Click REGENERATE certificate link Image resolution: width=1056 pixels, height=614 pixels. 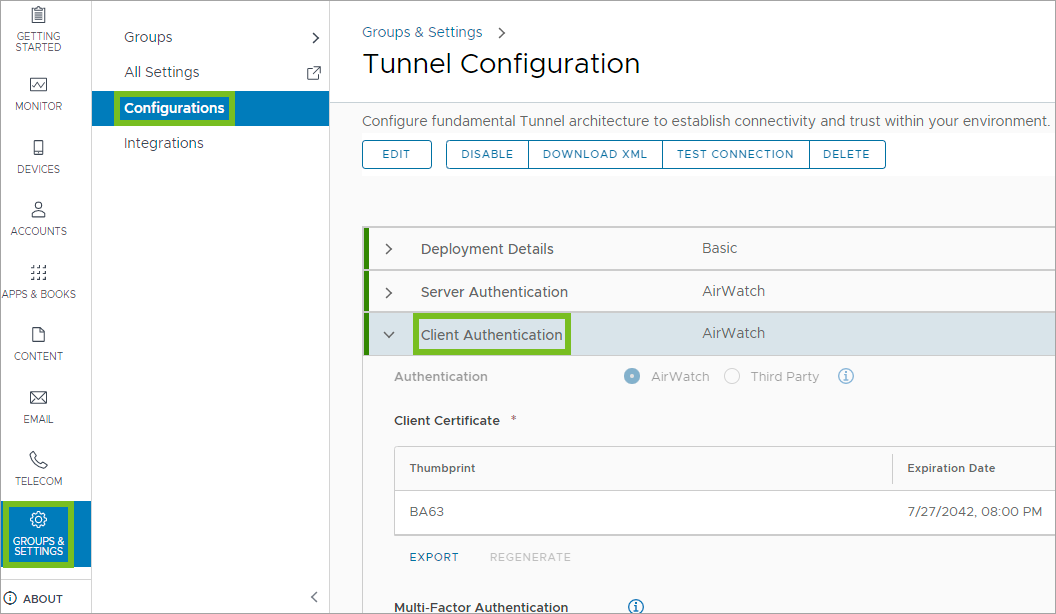[530, 557]
